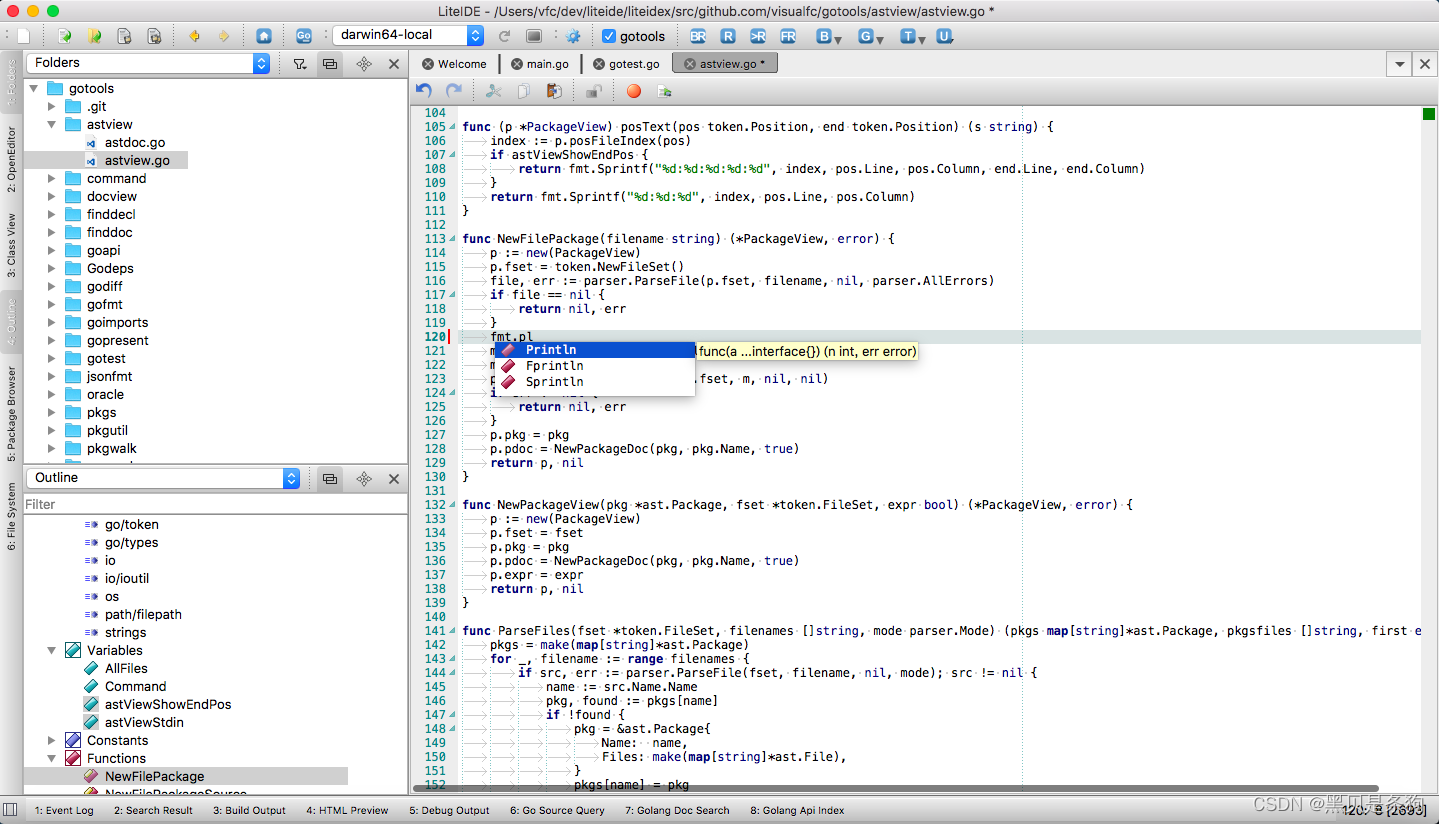Click the Paste icon in editor toolbar
Image resolution: width=1439 pixels, height=824 pixels.
click(553, 91)
